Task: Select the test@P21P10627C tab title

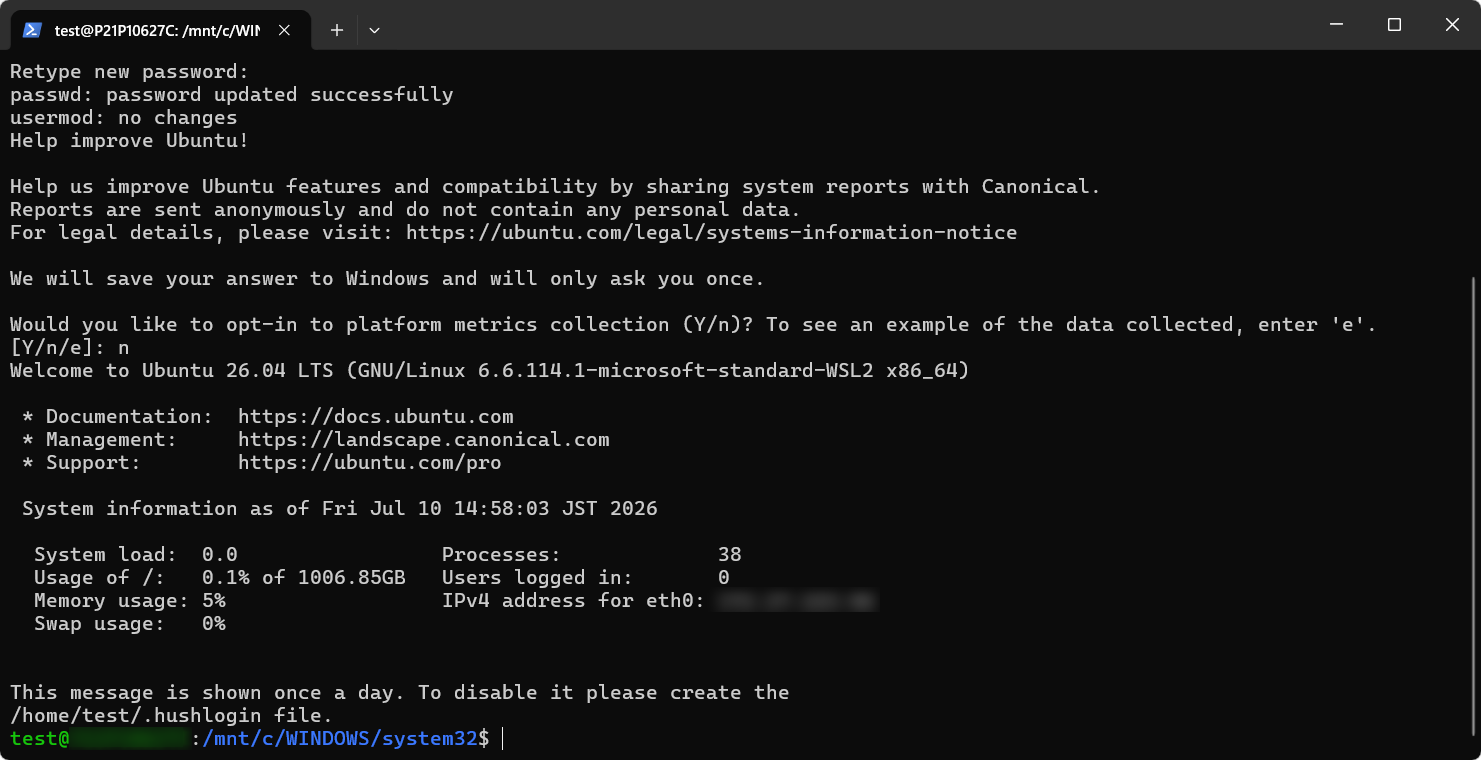Action: click(157, 30)
